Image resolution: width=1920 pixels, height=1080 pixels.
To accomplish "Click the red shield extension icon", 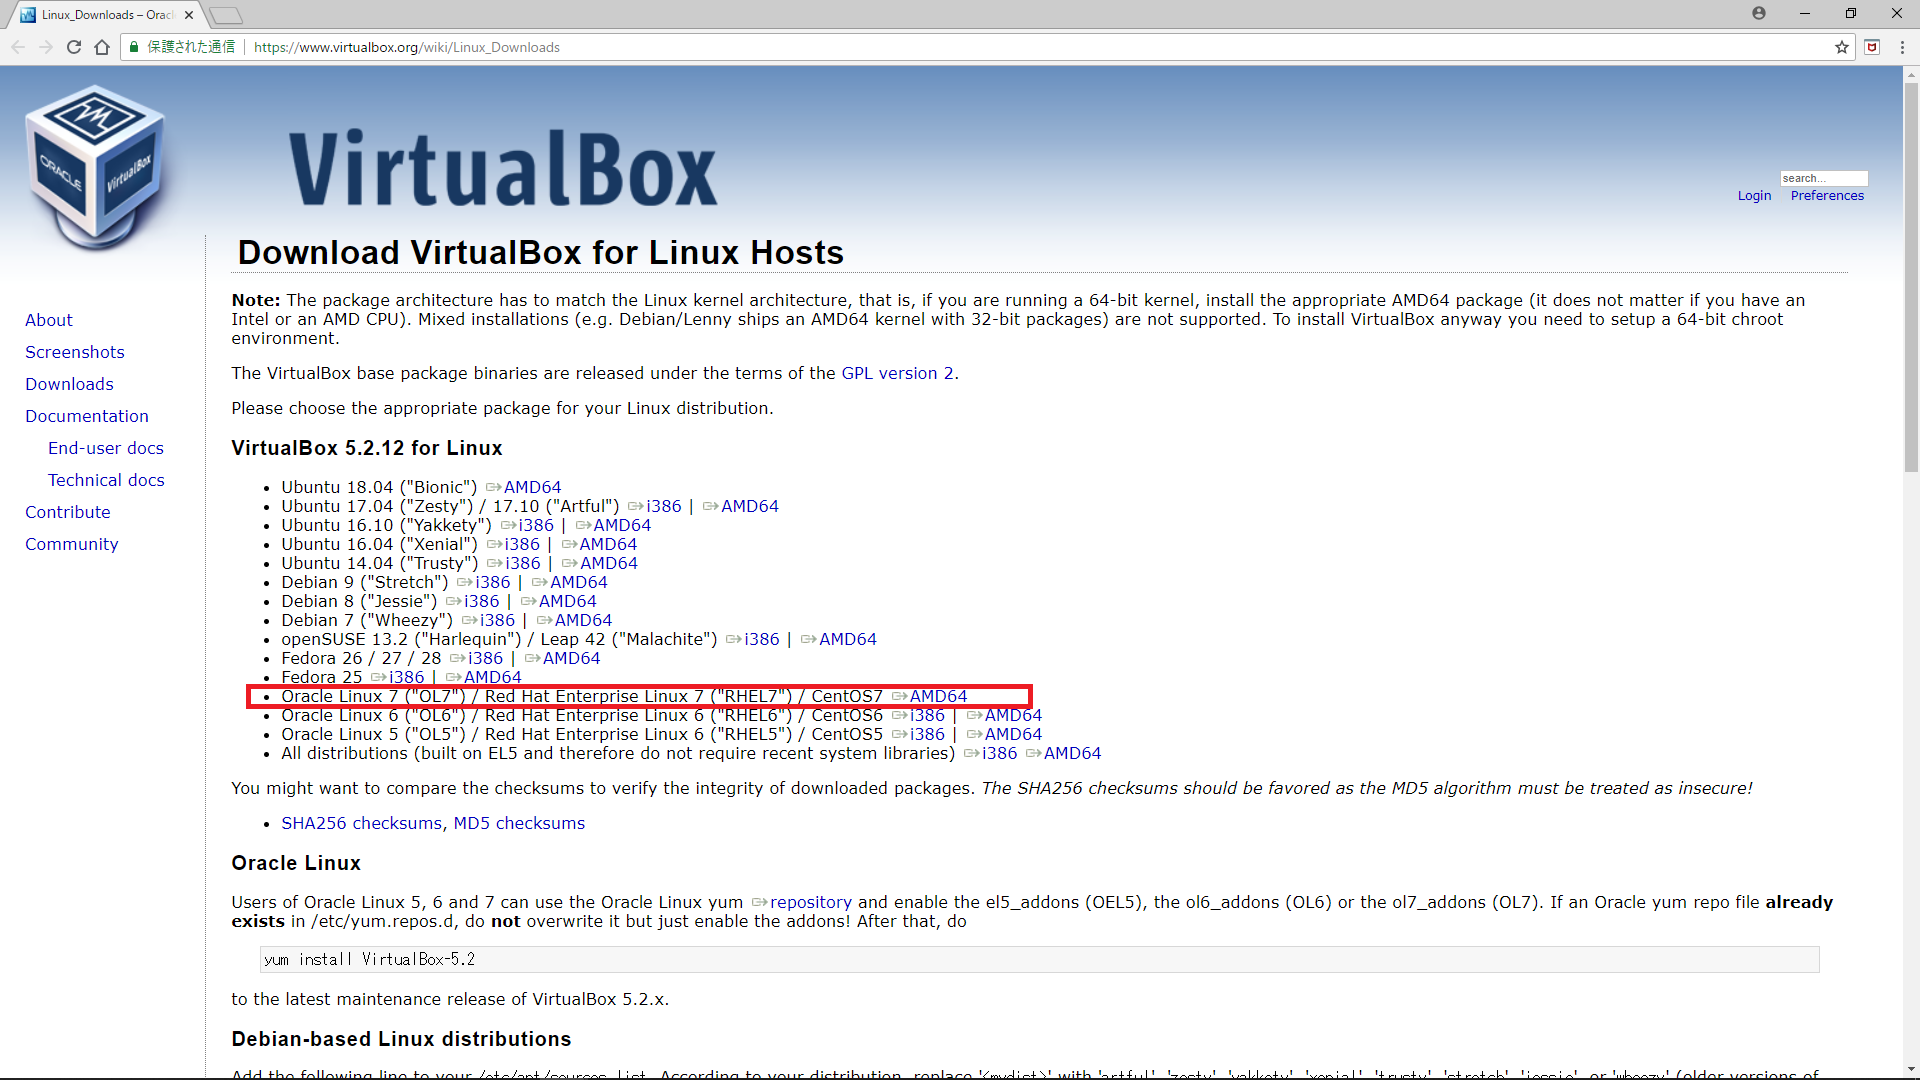I will (x=1872, y=47).
